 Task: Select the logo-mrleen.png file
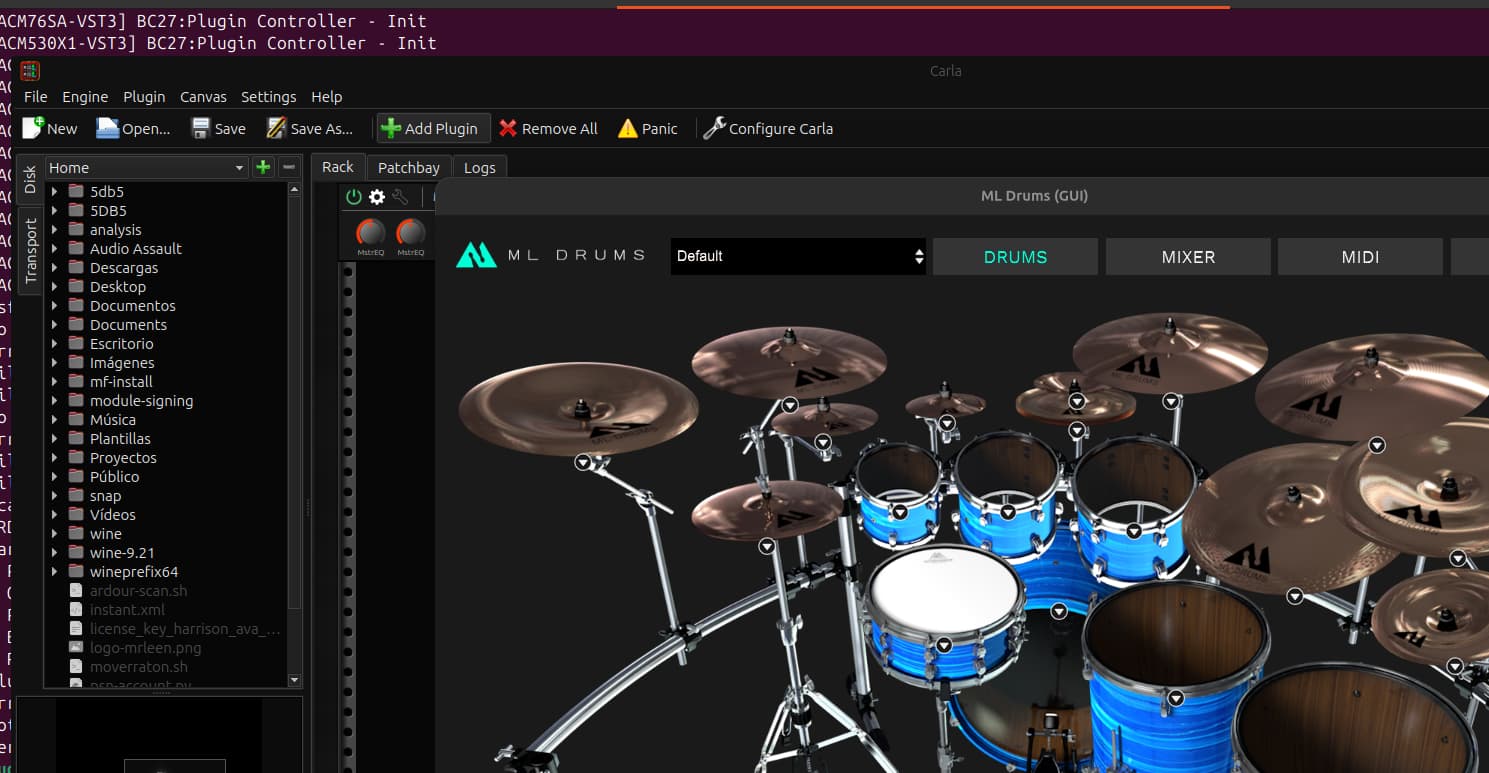[145, 648]
